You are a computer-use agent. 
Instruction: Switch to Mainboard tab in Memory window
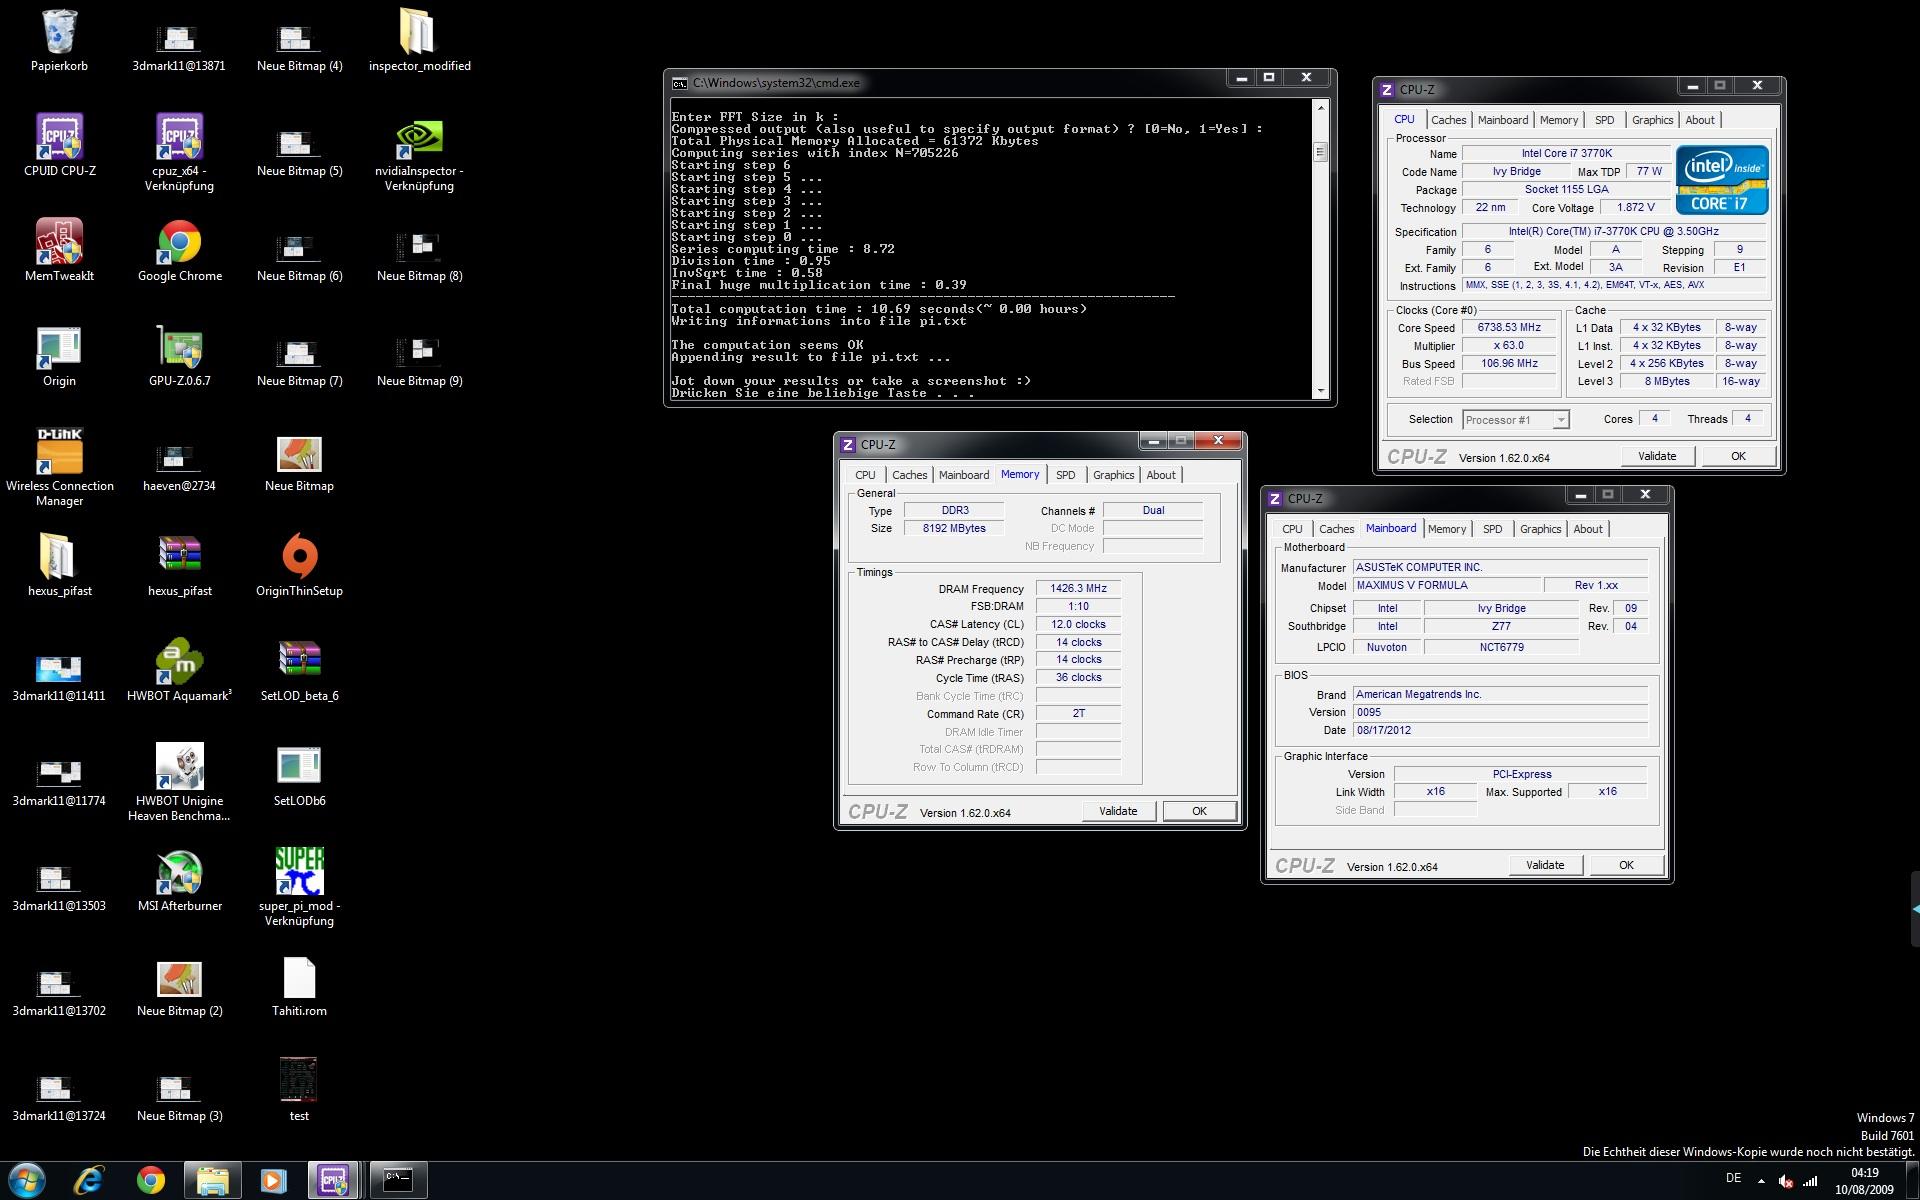(x=964, y=475)
